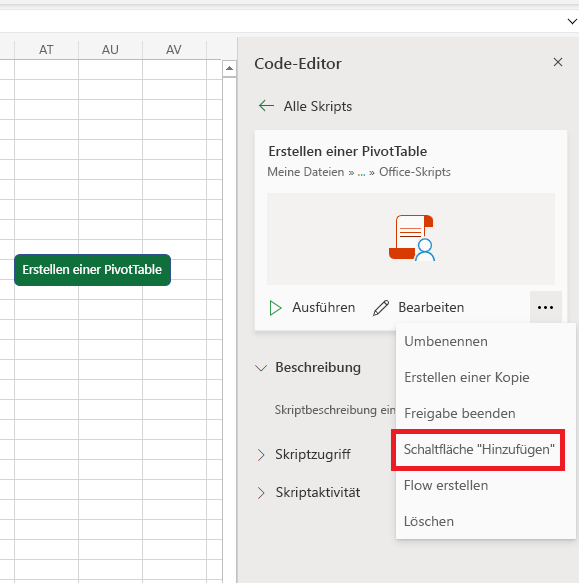This screenshot has width=579, height=583.
Task: Select the AU column header
Action: (110, 49)
